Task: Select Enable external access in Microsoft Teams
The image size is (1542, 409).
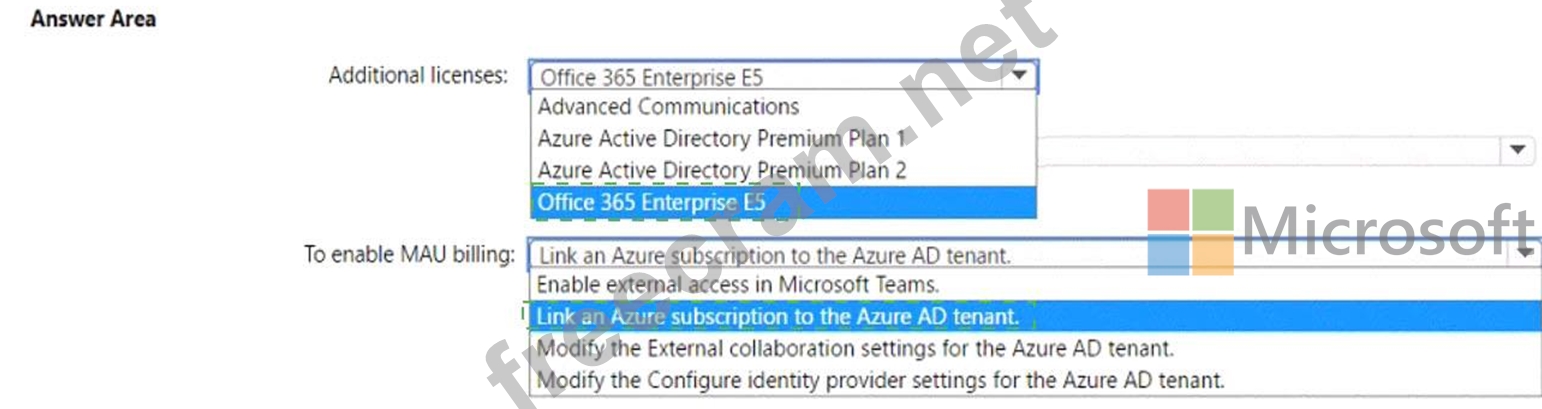Action: point(738,284)
